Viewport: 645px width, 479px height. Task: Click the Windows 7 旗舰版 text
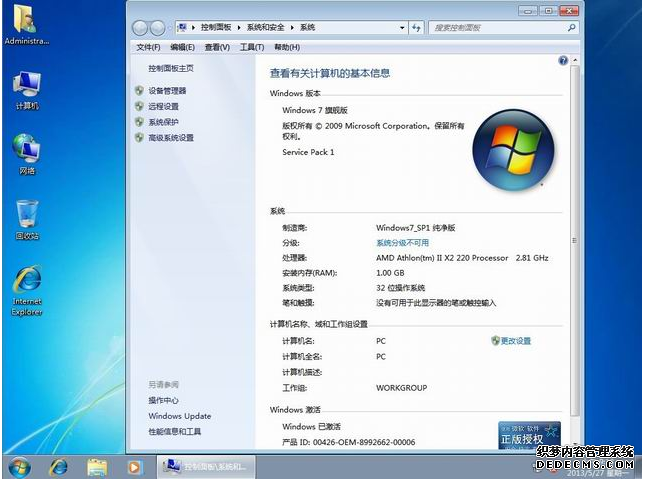tap(315, 110)
